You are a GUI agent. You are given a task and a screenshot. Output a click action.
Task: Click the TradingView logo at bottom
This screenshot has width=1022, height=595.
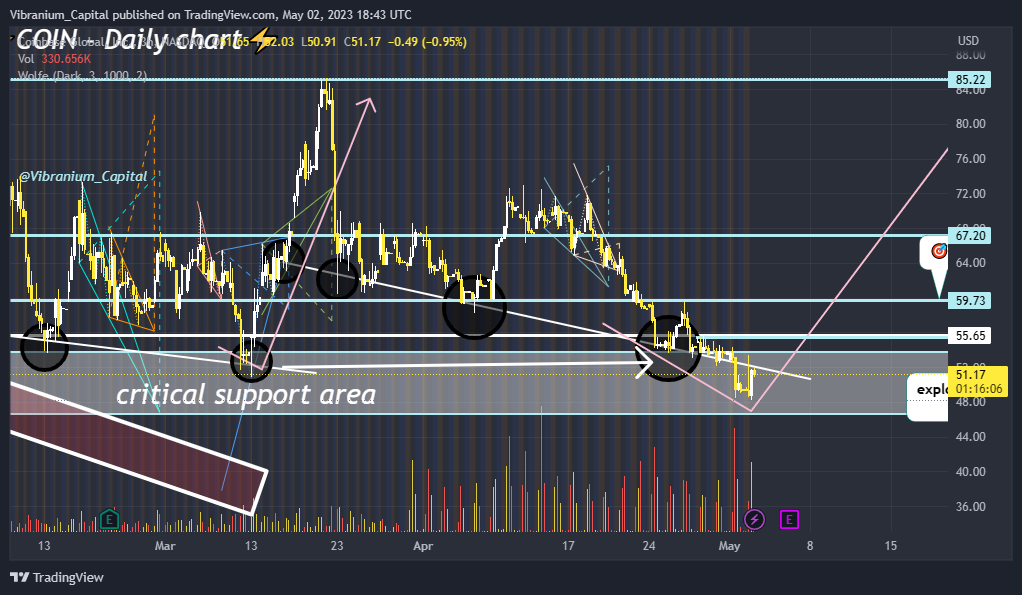coord(57,577)
